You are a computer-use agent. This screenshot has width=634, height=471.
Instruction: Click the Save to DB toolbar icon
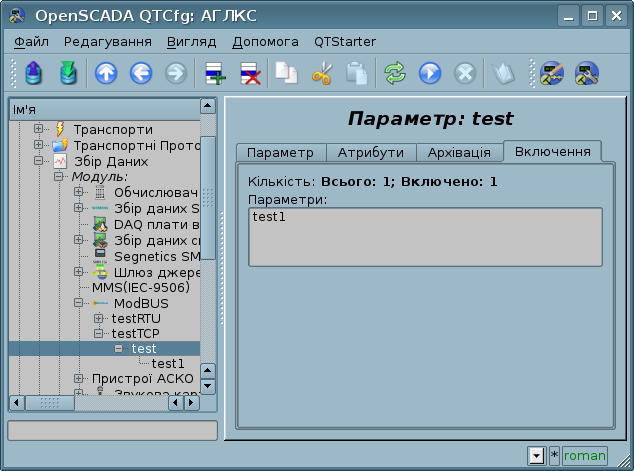(67, 73)
